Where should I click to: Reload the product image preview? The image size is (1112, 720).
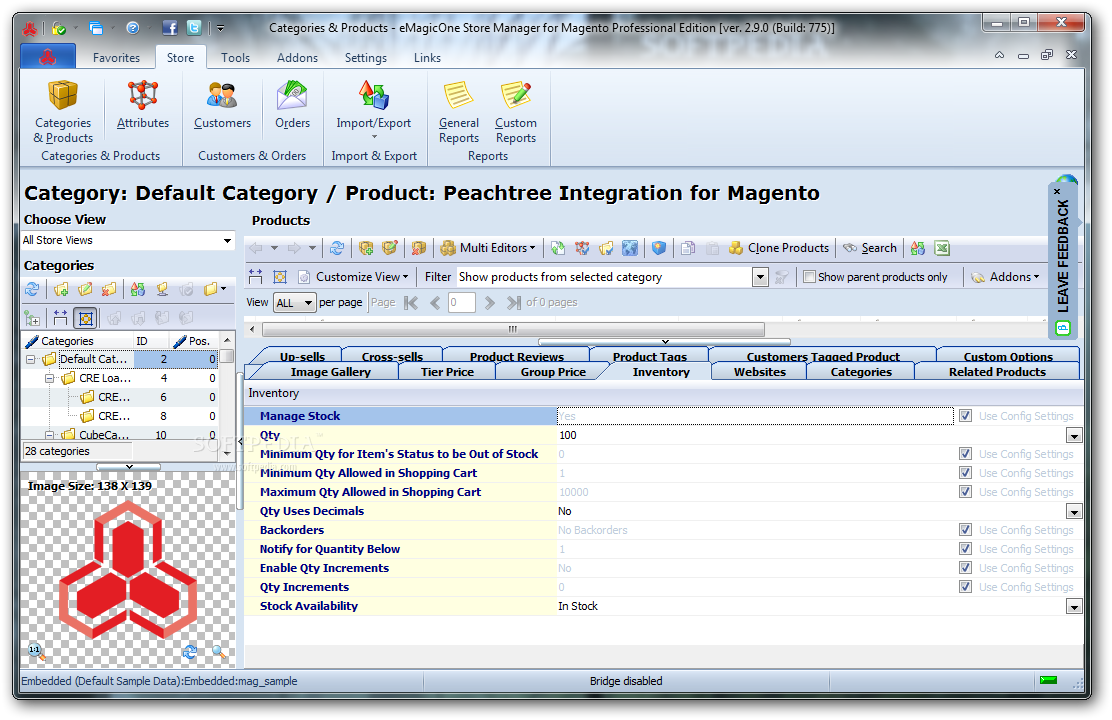(189, 651)
